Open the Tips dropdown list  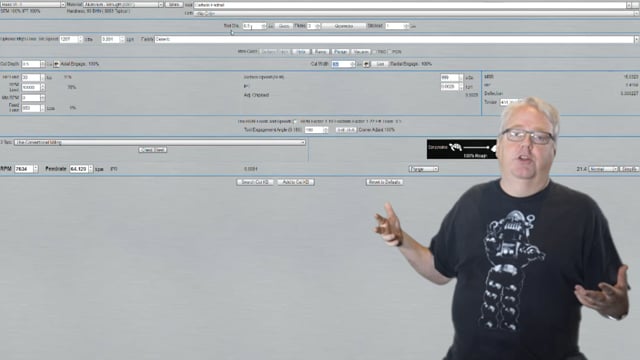[x=160, y=142]
